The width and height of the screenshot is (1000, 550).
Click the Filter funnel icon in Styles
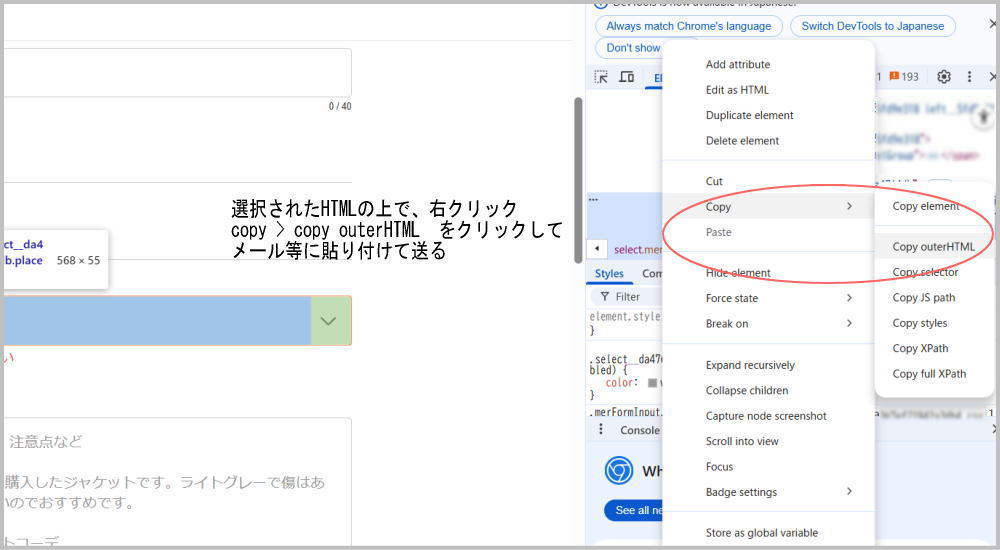pos(604,297)
